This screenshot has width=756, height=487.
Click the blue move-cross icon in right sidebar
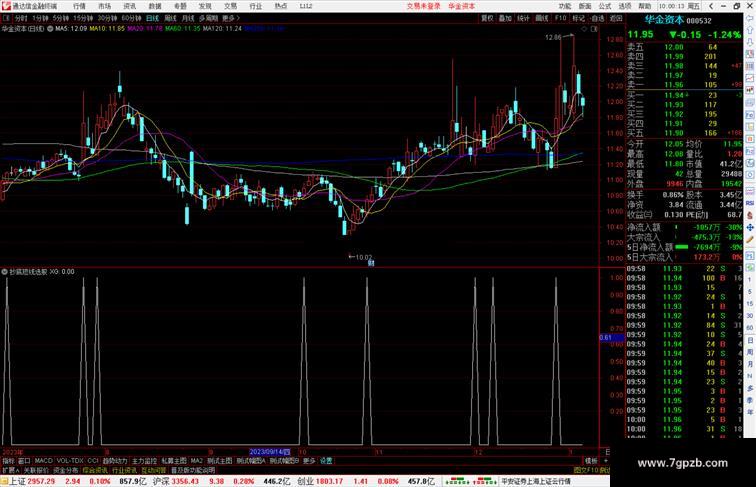pos(750,227)
